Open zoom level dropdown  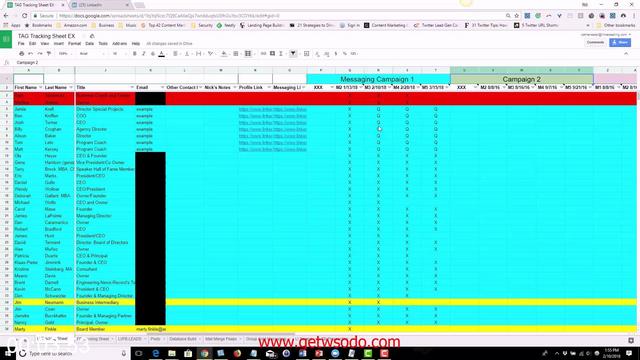click(x=64, y=53)
